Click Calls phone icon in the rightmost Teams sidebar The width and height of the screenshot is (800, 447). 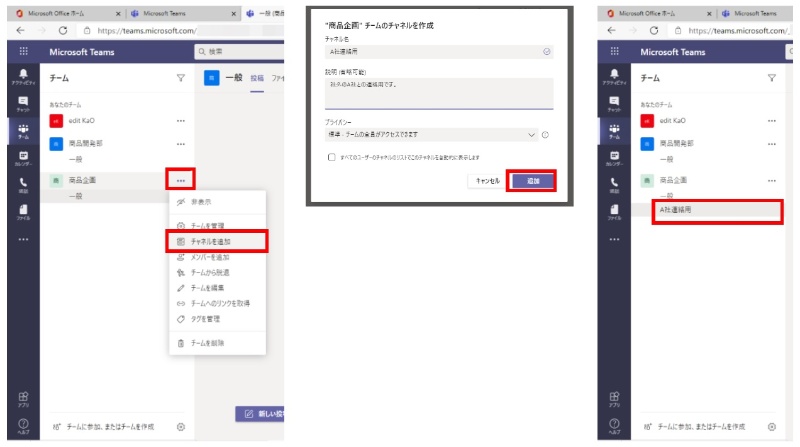[613, 186]
